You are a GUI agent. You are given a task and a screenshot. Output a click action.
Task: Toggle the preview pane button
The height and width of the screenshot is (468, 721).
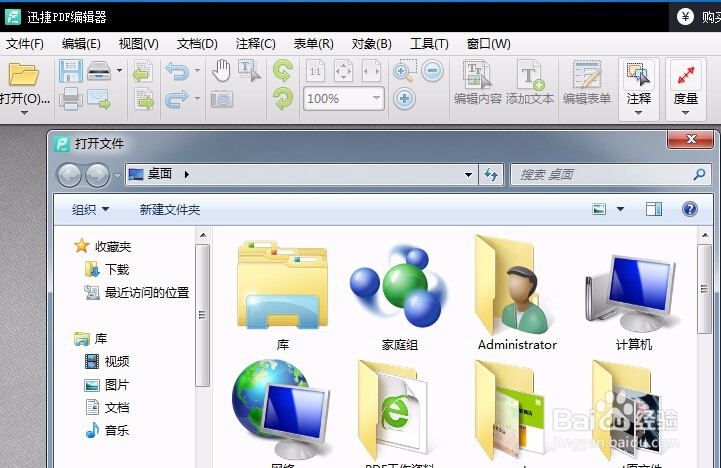(653, 209)
